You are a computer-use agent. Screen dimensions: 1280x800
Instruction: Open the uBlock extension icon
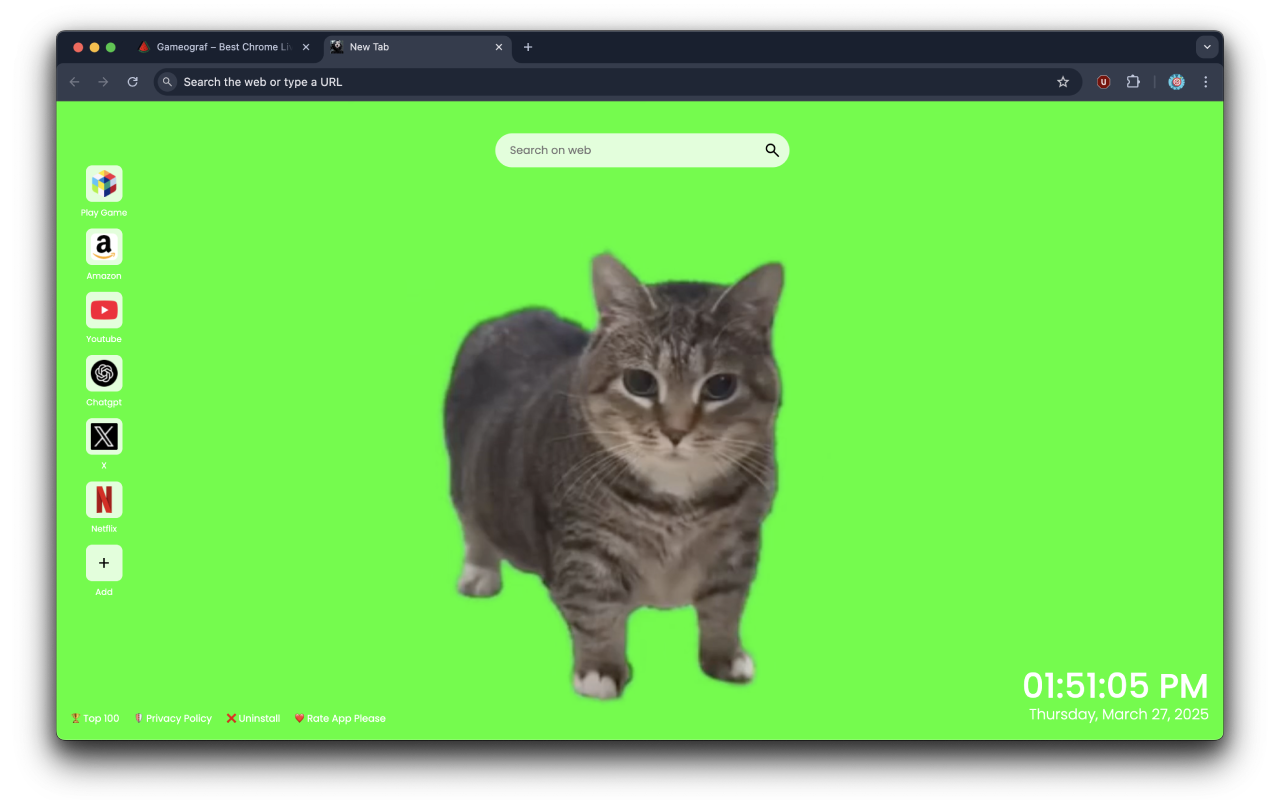click(1104, 82)
